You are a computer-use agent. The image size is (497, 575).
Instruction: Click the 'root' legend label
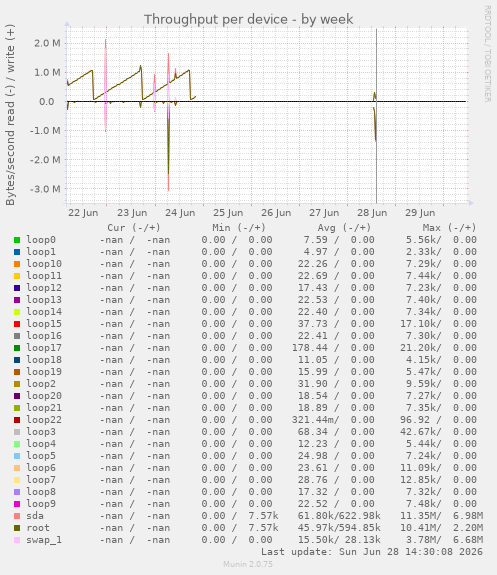[38, 528]
